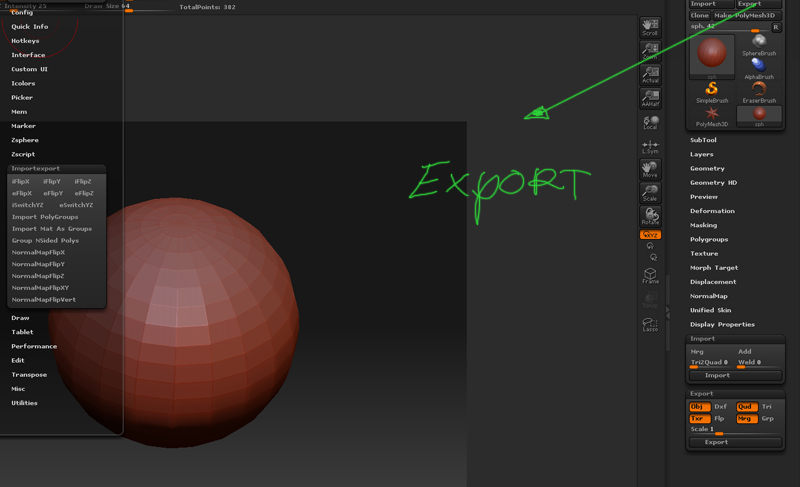Enable Local transformations icon

pos(650,122)
